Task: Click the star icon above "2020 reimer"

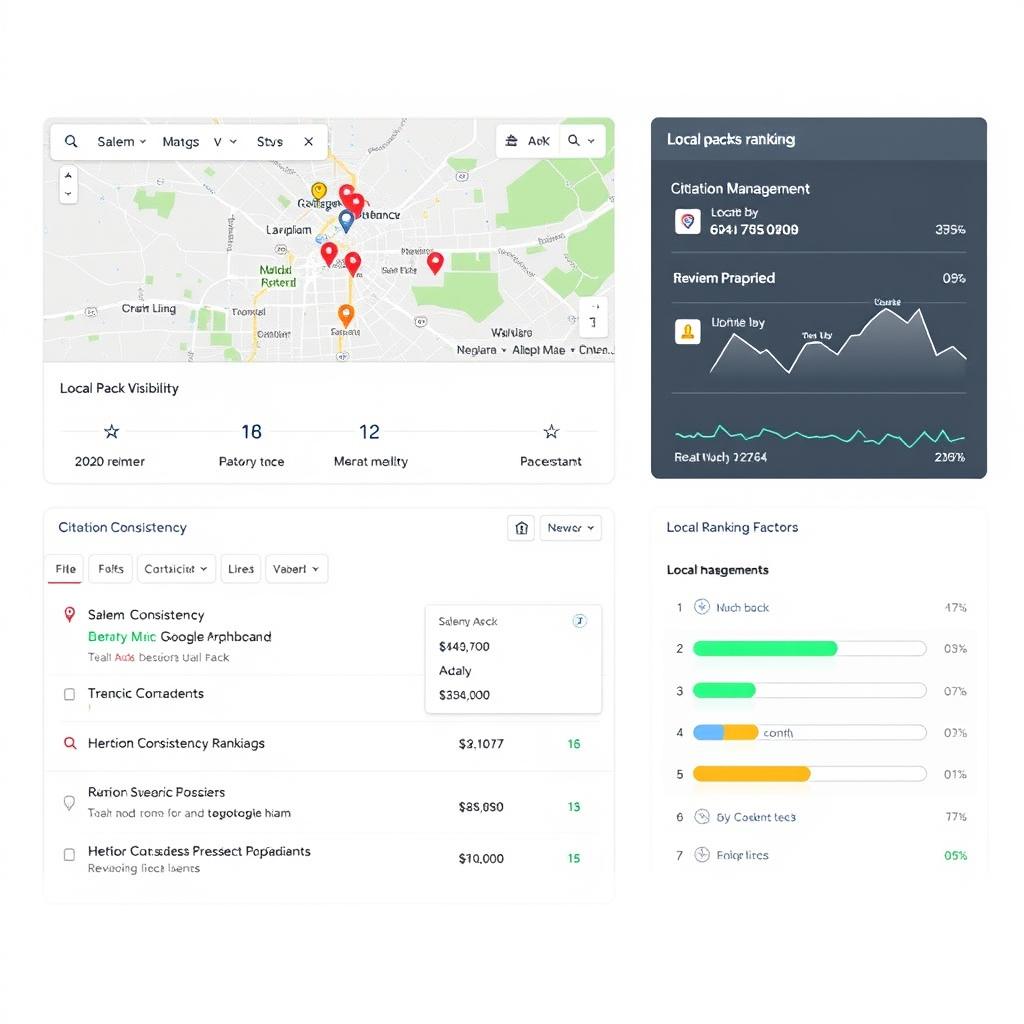Action: click(x=110, y=432)
